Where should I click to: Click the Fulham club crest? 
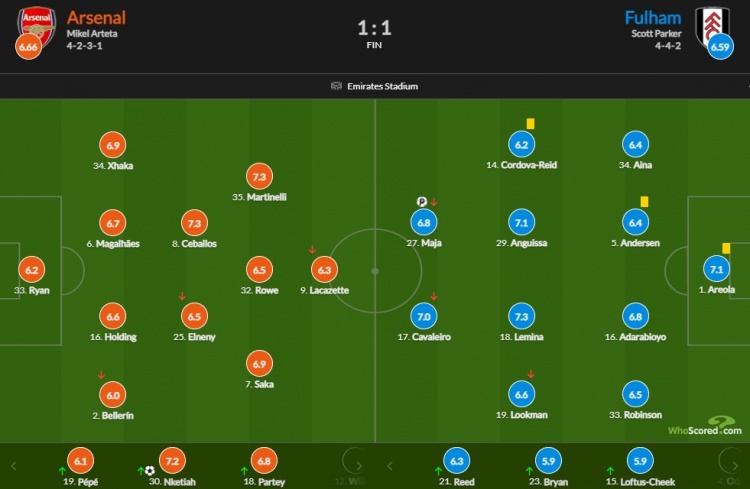(x=712, y=25)
